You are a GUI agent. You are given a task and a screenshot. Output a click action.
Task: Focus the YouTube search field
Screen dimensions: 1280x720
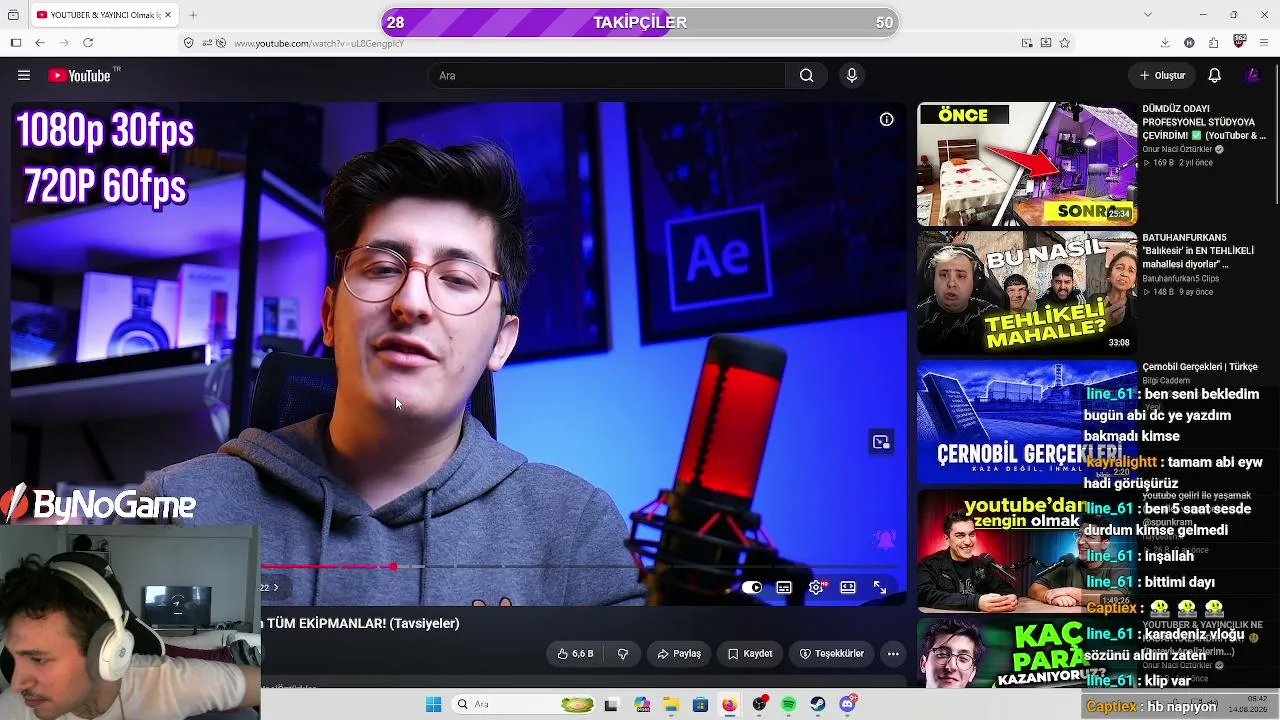[608, 75]
